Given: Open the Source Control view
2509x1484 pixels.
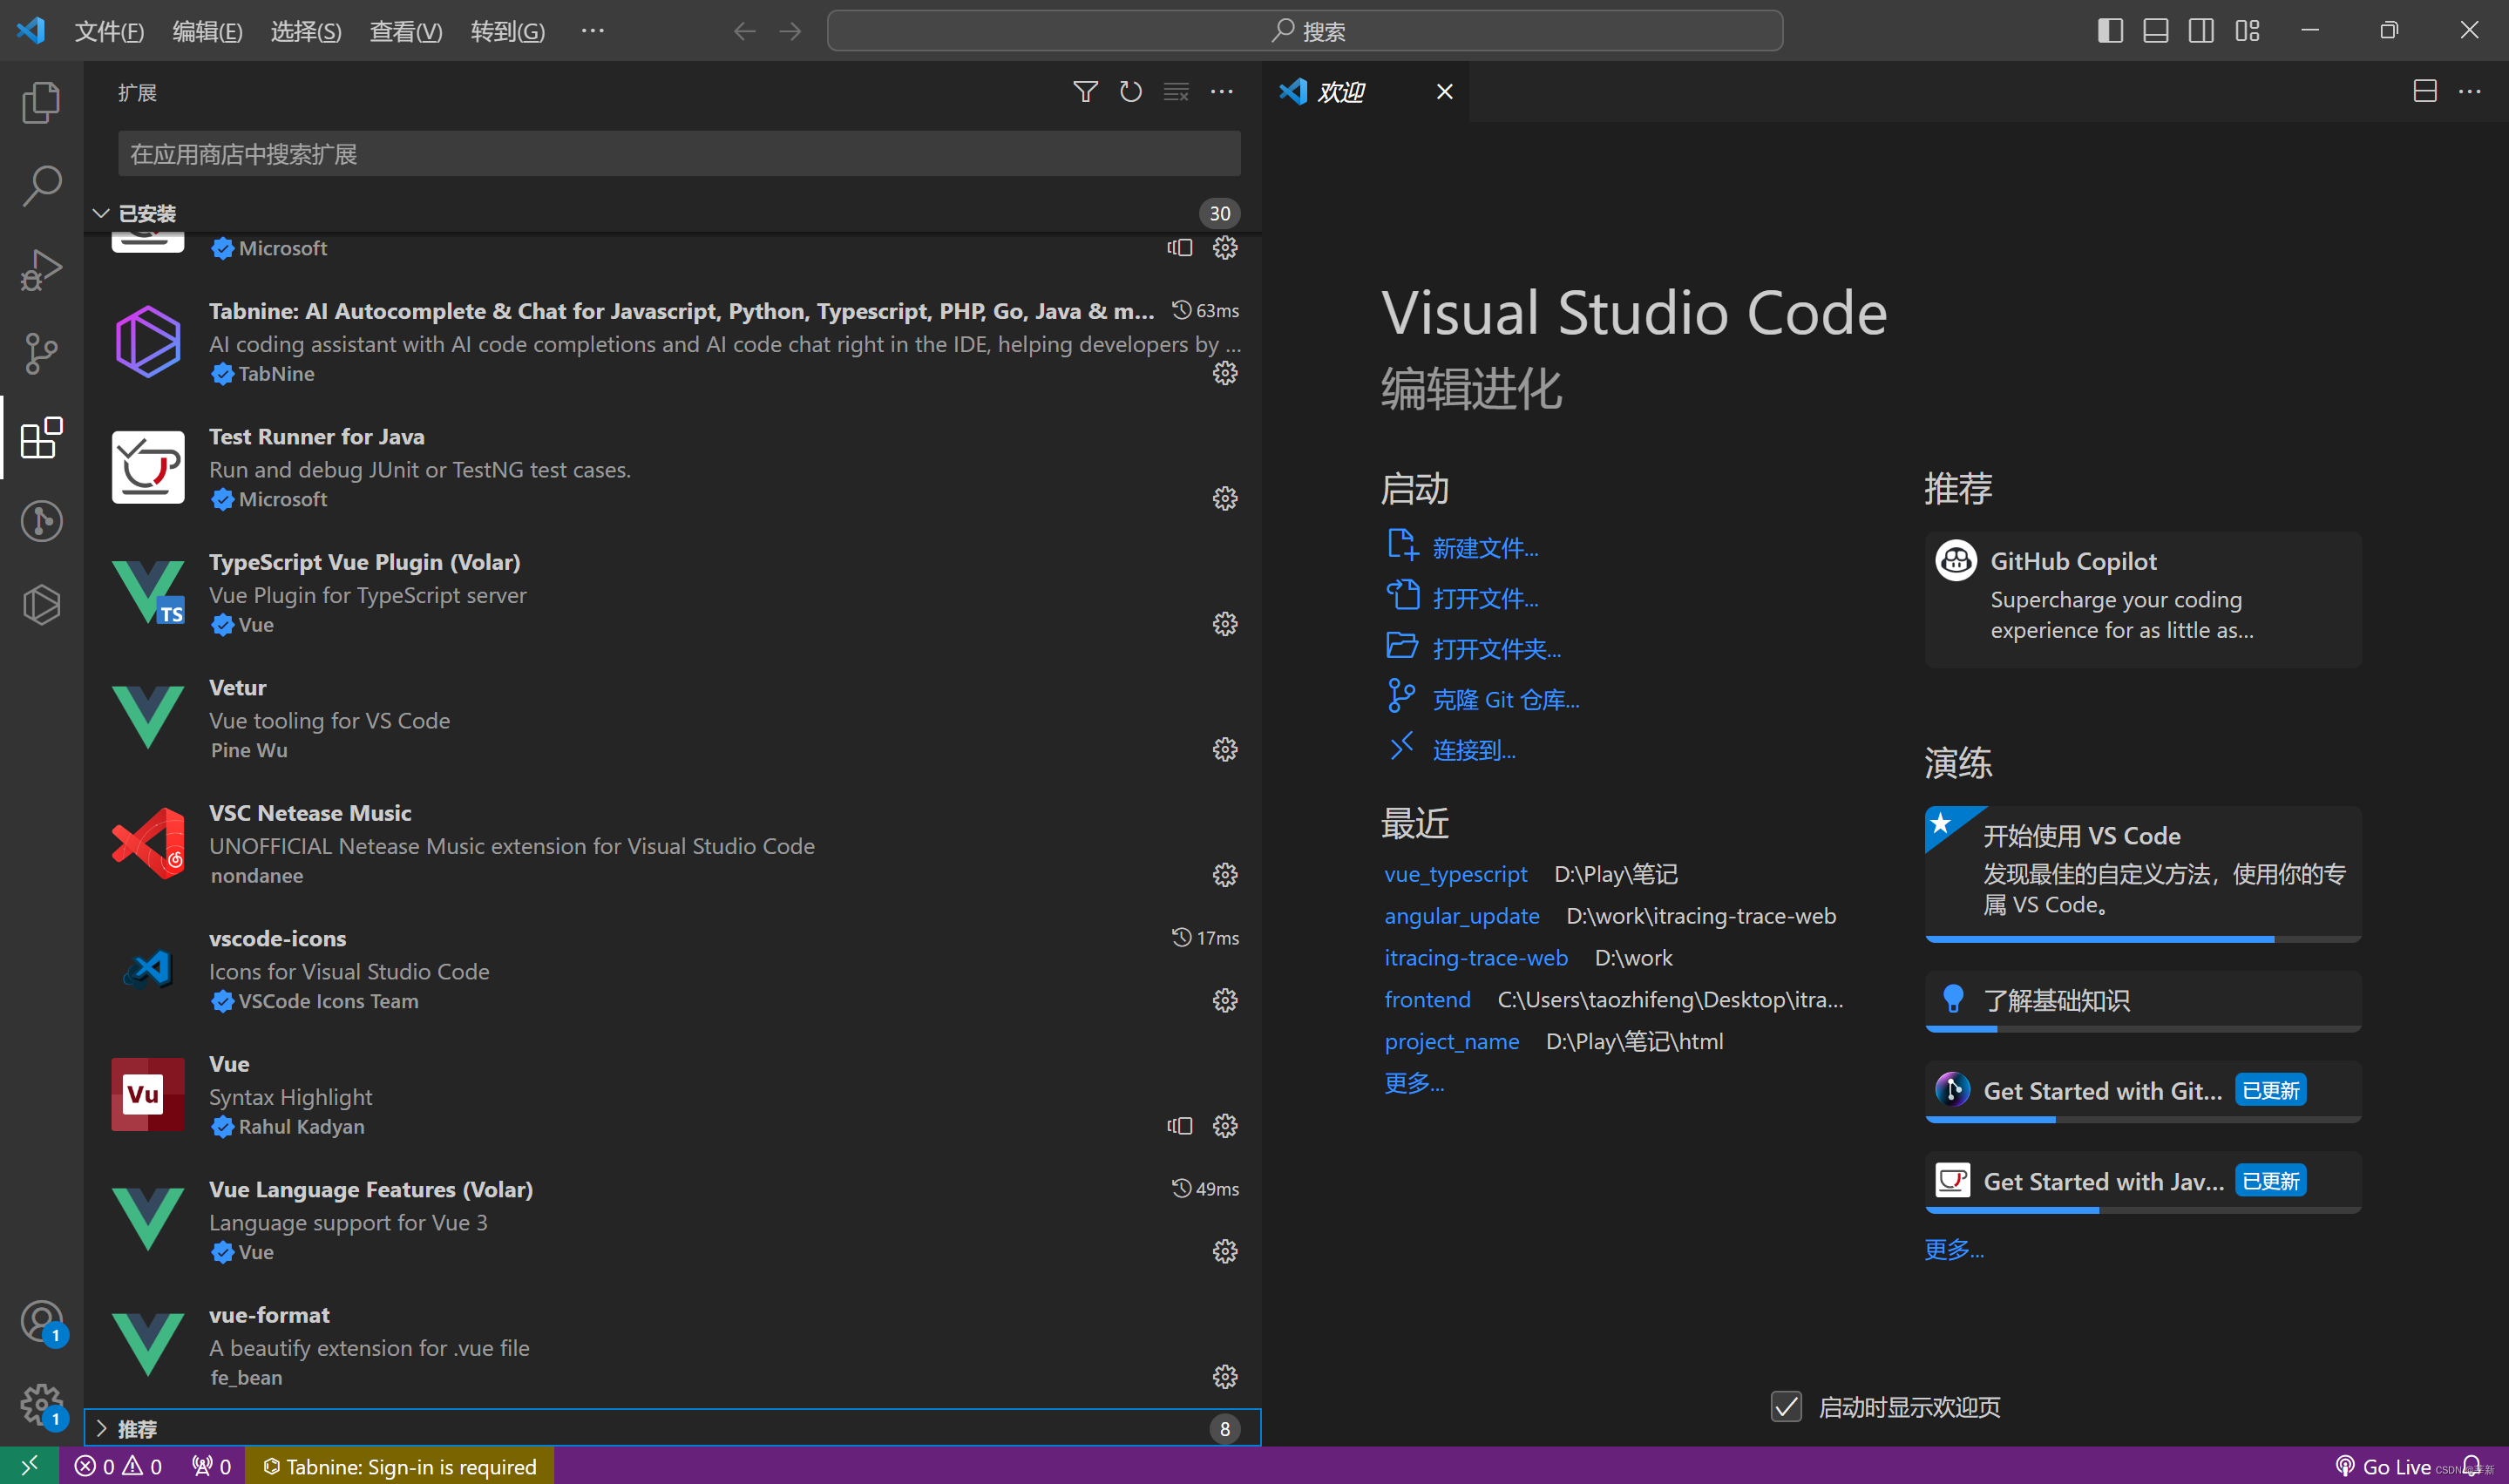Looking at the screenshot, I should [x=41, y=353].
